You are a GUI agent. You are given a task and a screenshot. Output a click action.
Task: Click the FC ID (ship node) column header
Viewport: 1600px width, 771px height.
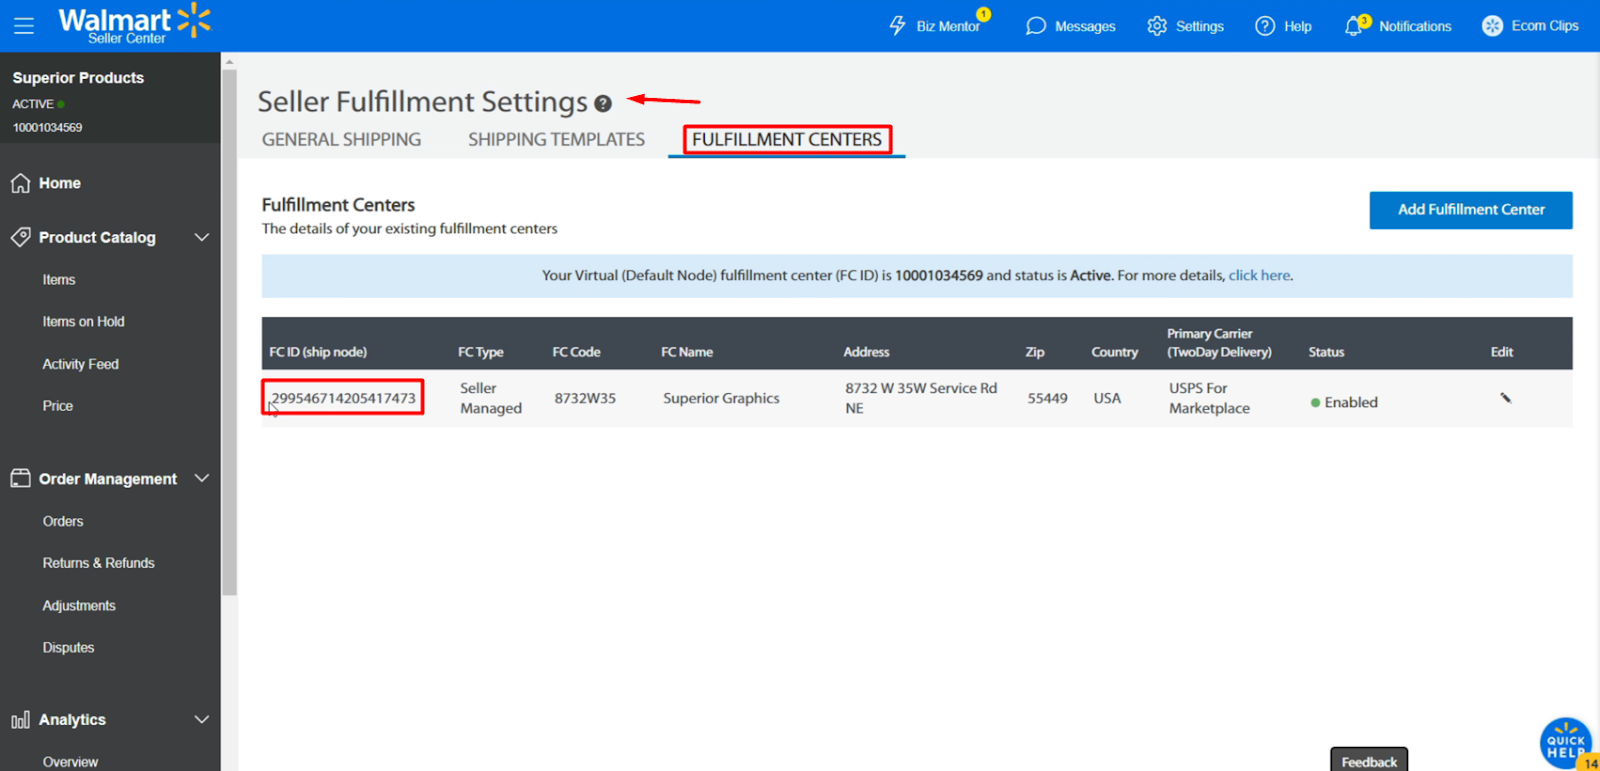(x=318, y=352)
